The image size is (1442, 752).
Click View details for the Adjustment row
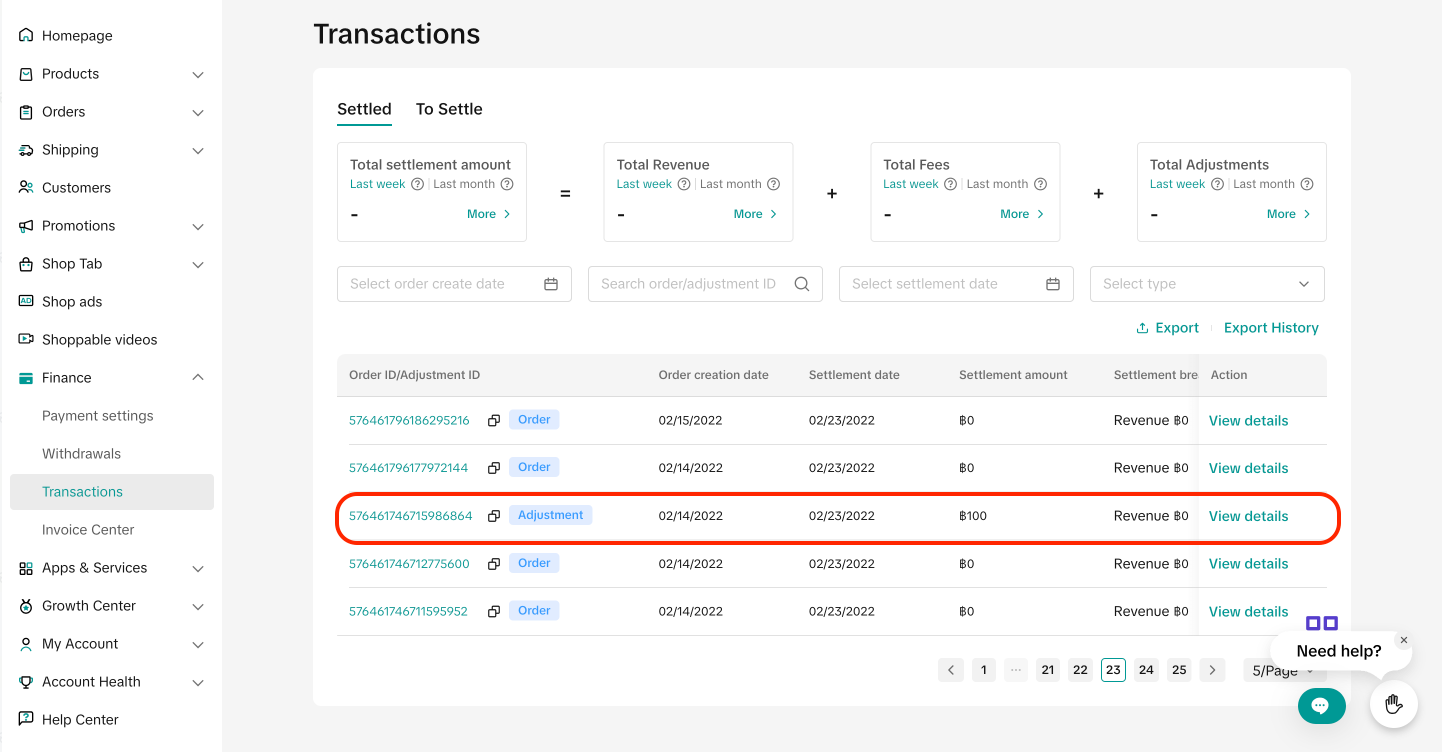tap(1248, 516)
